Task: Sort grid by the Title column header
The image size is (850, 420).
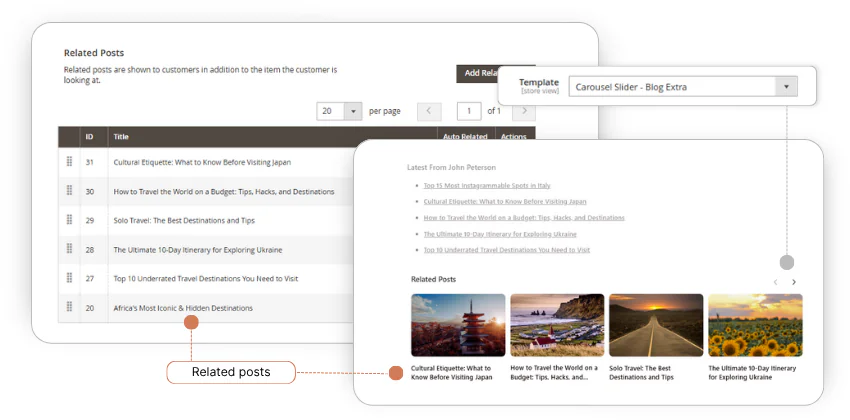Action: [121, 136]
